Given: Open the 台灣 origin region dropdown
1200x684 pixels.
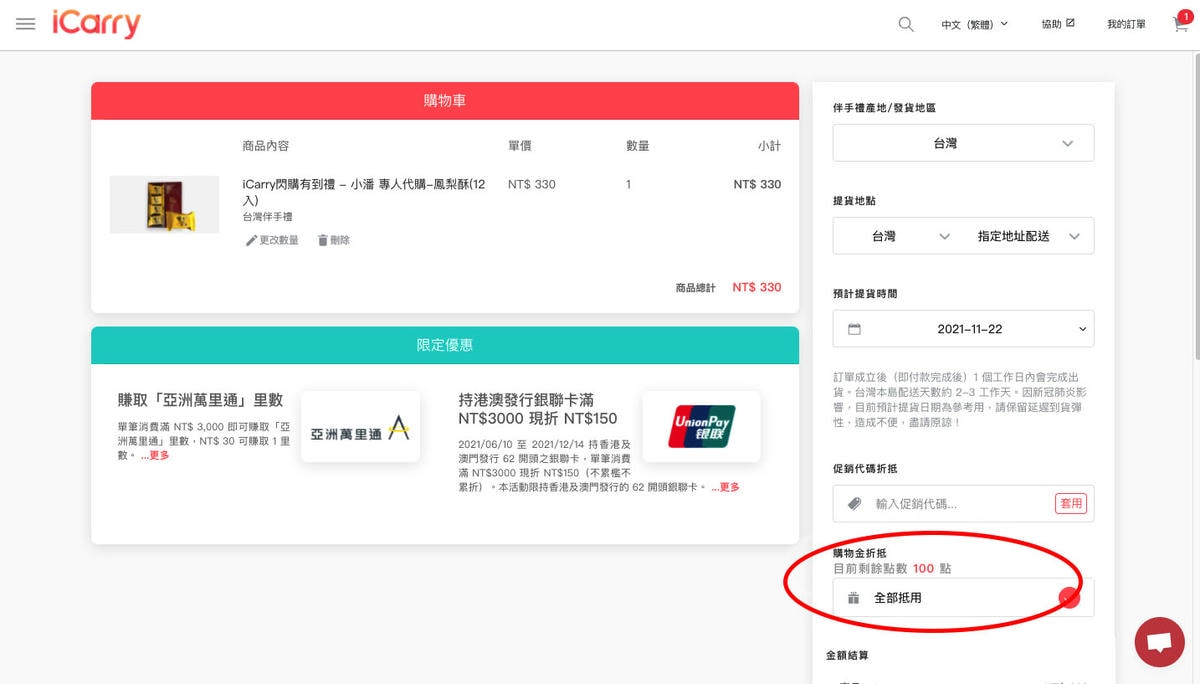Looking at the screenshot, I should (963, 143).
